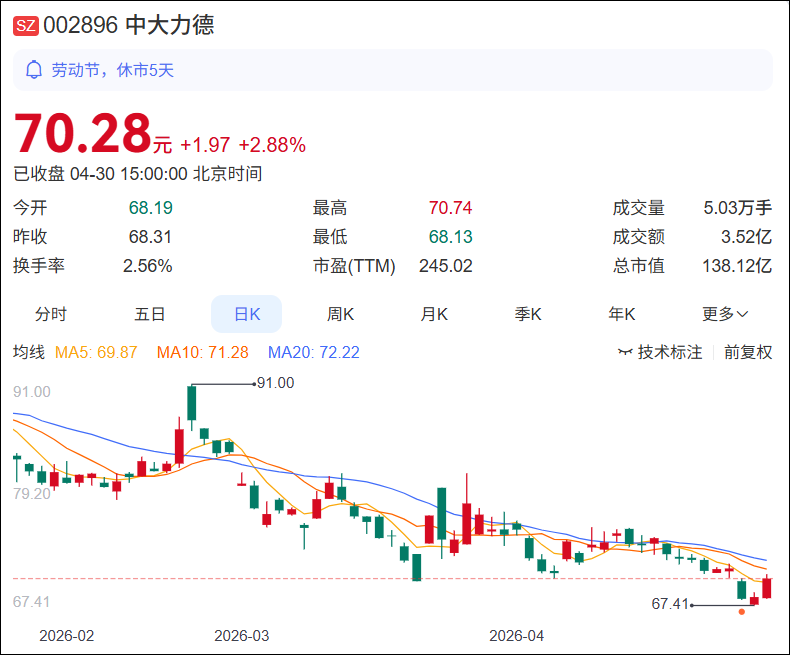The width and height of the screenshot is (790, 655).
Task: Click the +1.97 price change
Action: pyautogui.click(x=205, y=145)
